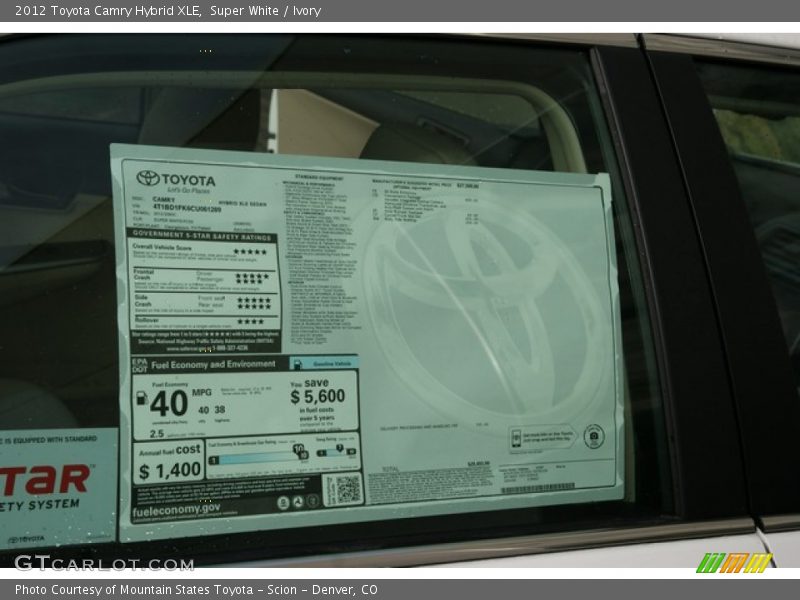Select the fuel pump icon beside 40 MPG
This screenshot has height=600, width=800.
[142, 399]
